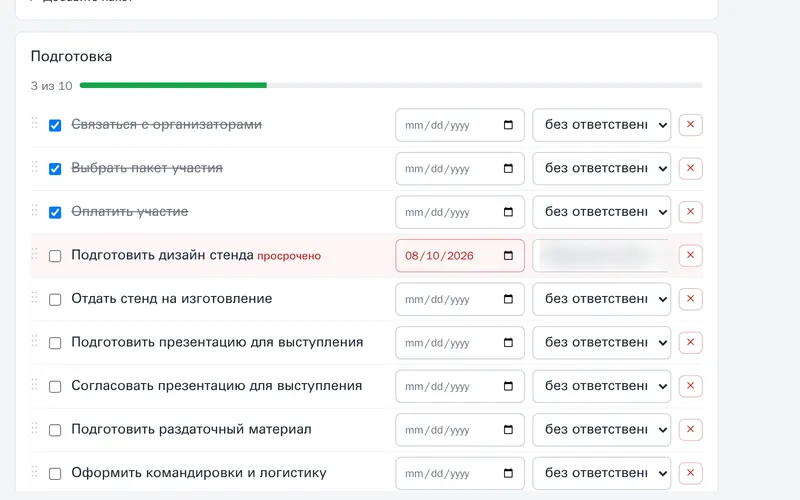Screen dimensions: 800x500
Task: Open calendar picker for 'Выбрать пакет участия'
Action: pos(508,168)
